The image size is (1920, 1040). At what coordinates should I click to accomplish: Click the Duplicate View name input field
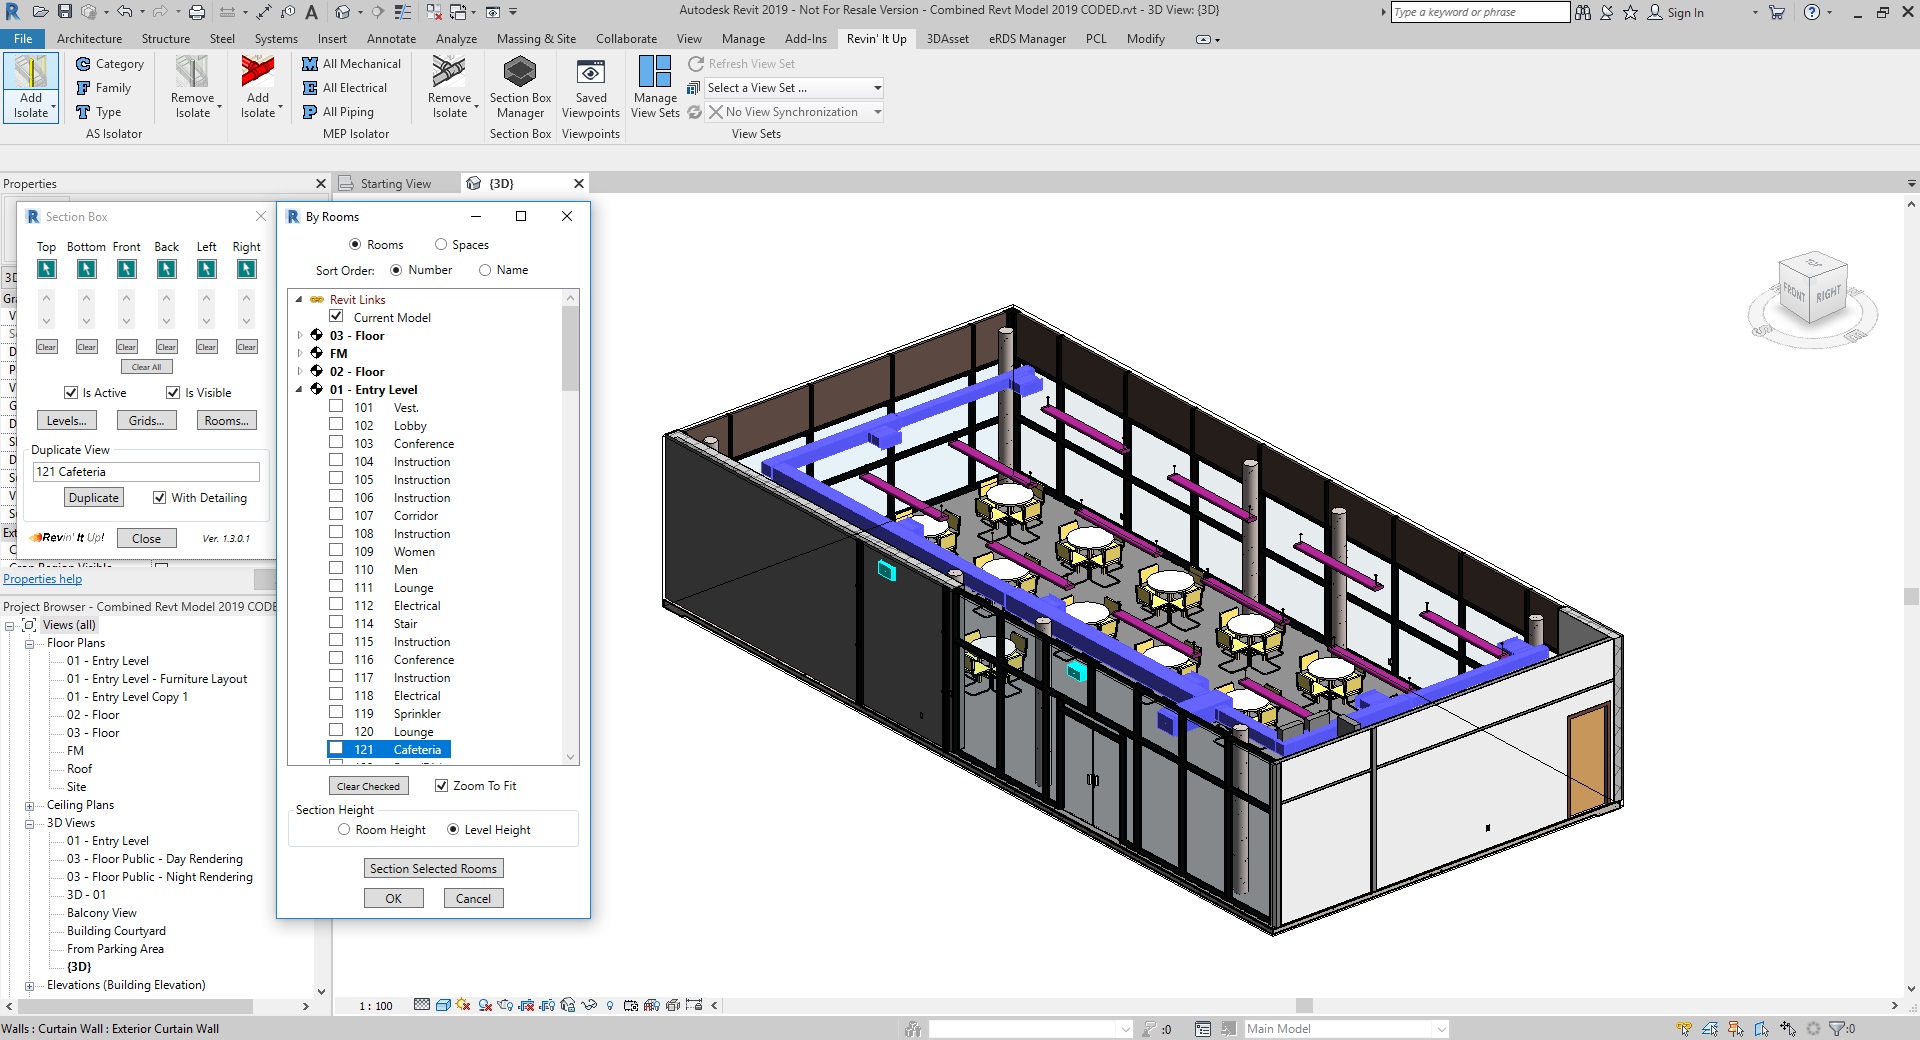(146, 472)
